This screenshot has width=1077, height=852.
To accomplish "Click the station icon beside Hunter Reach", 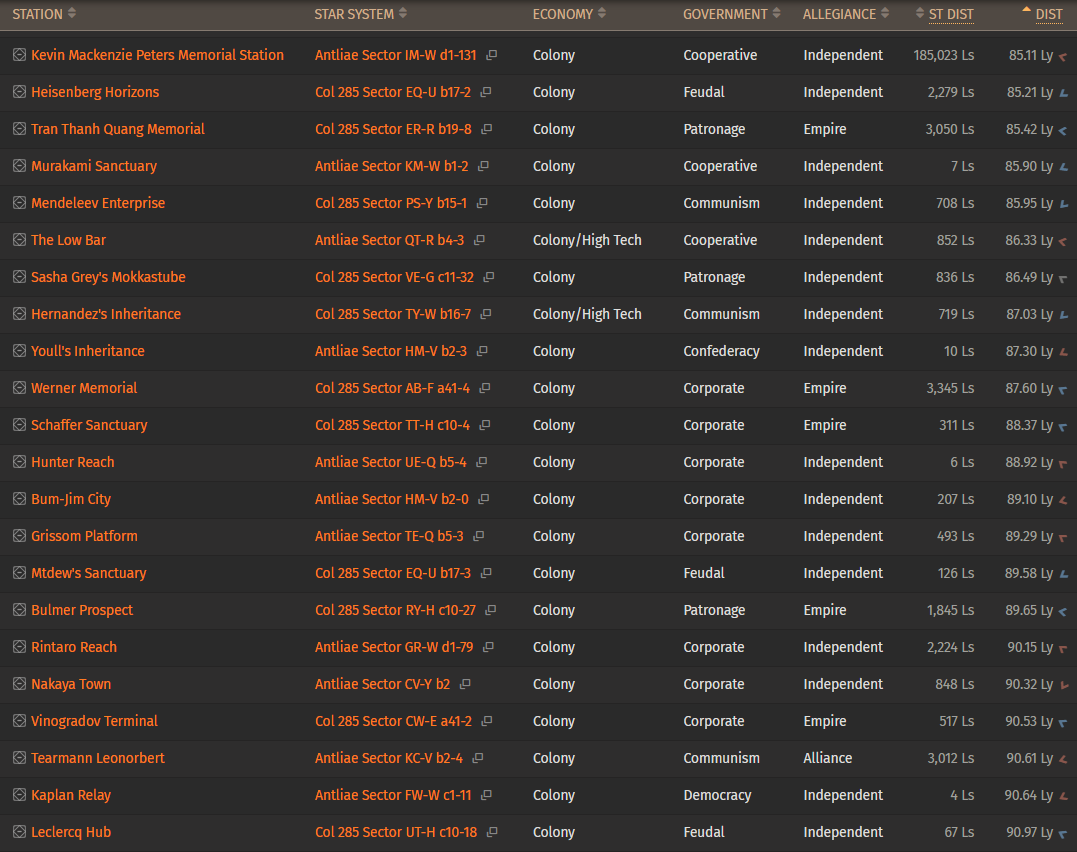I will [19, 462].
